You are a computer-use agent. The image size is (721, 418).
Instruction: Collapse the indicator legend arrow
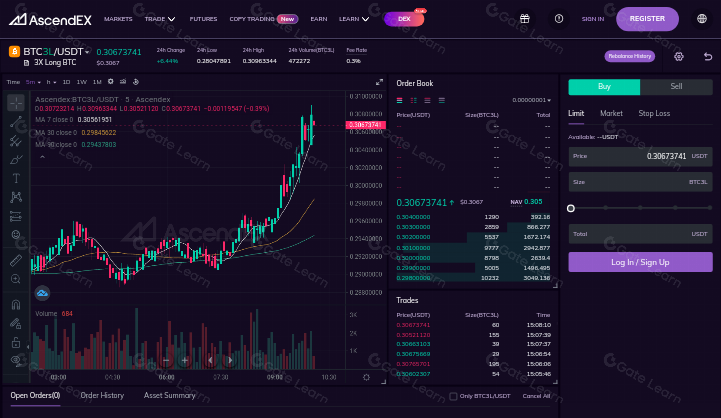point(42,157)
